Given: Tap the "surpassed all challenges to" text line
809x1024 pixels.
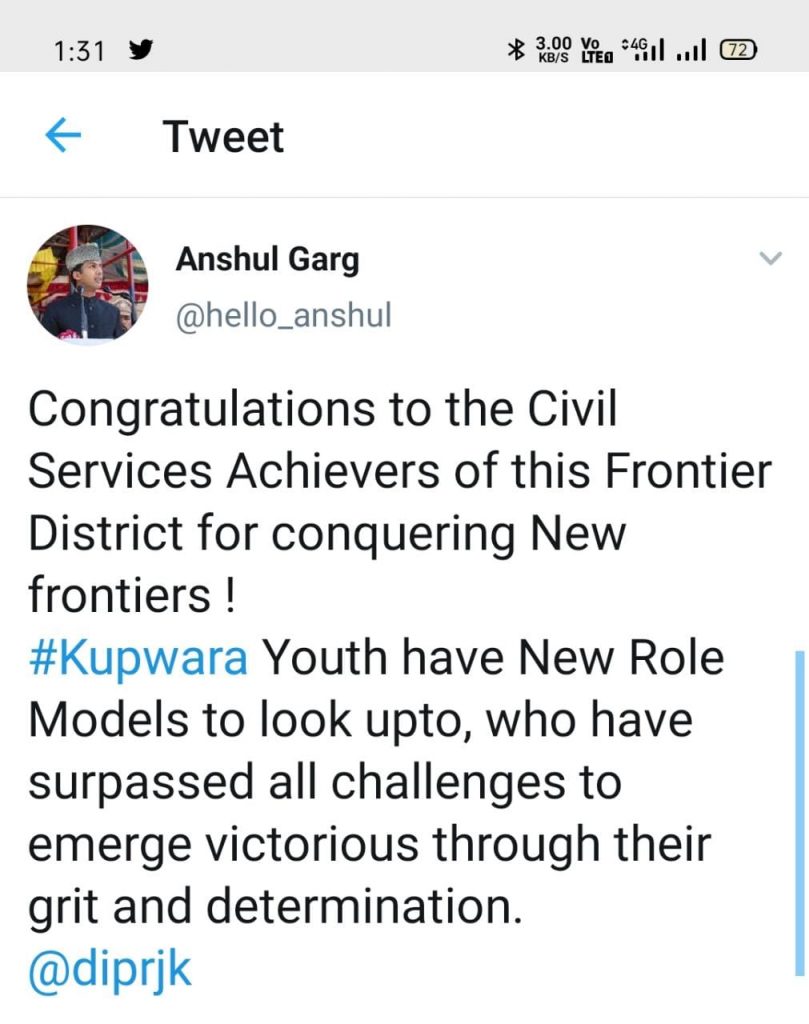Looking at the screenshot, I should tap(324, 783).
